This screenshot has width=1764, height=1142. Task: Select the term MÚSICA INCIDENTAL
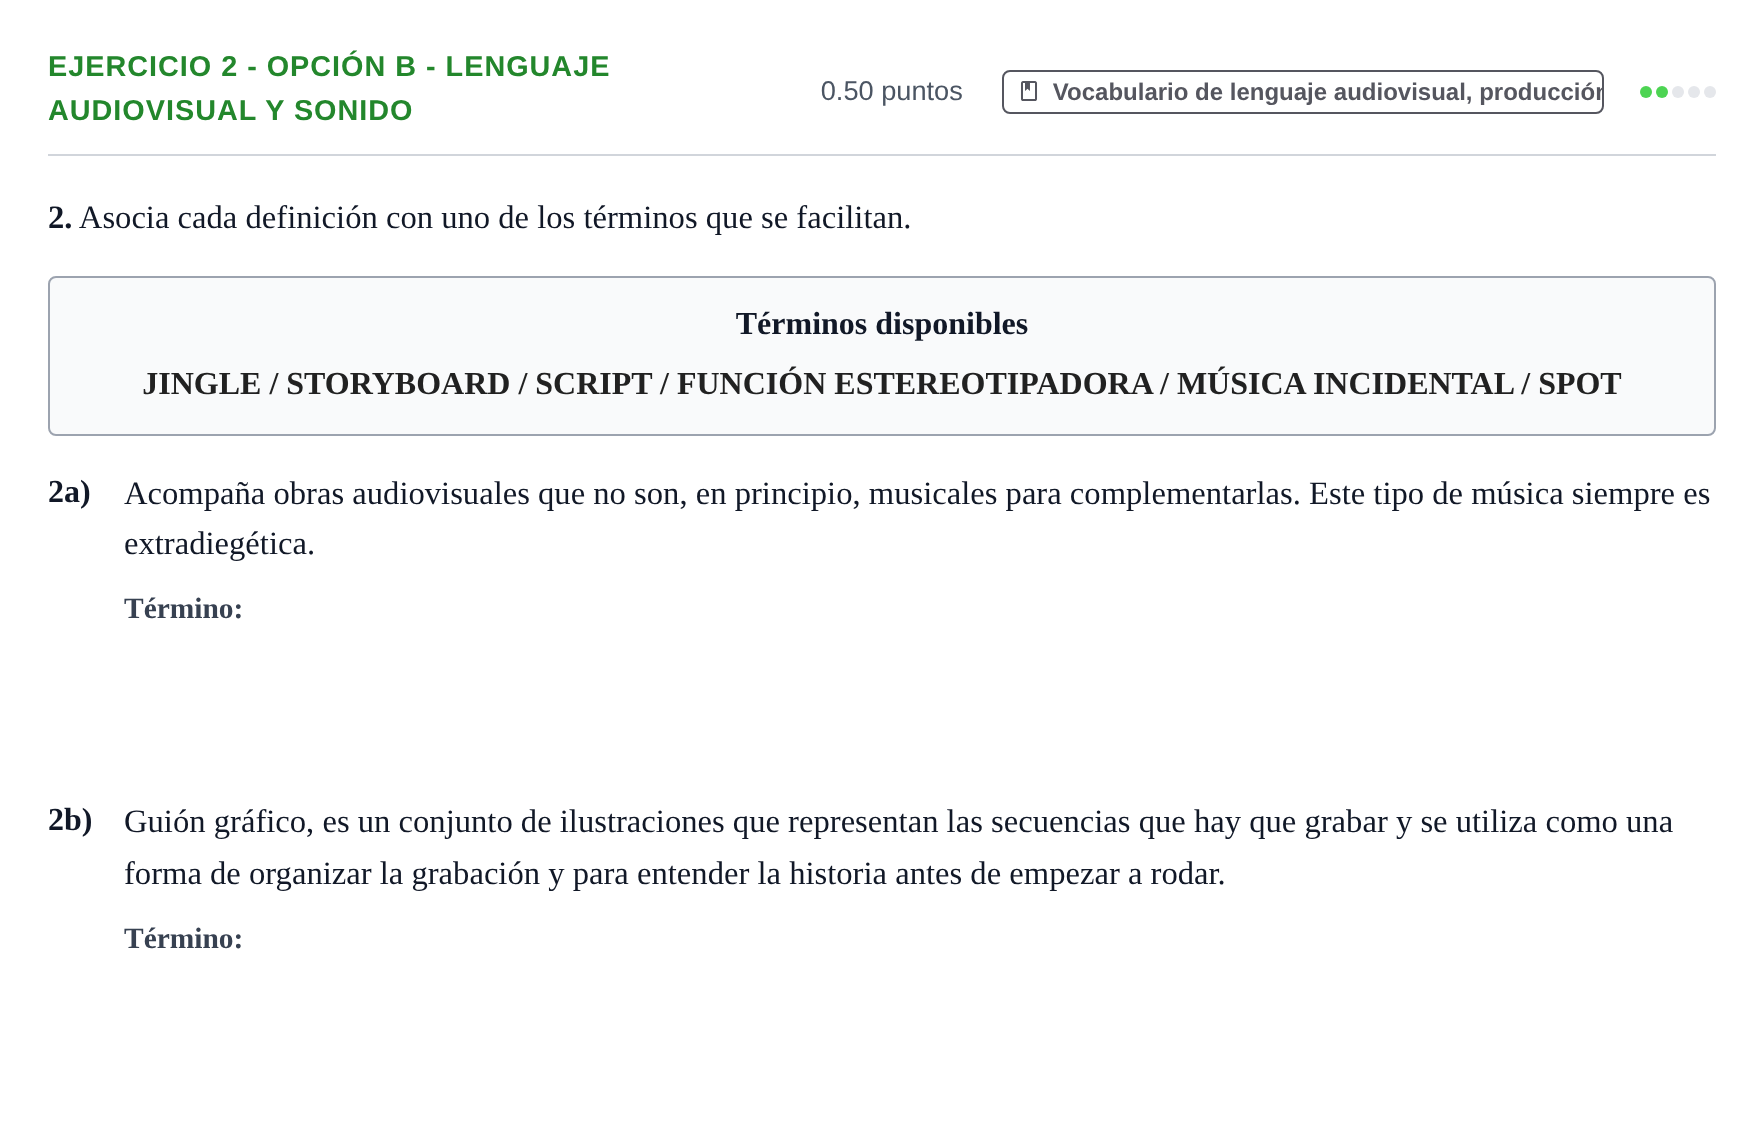click(1345, 384)
